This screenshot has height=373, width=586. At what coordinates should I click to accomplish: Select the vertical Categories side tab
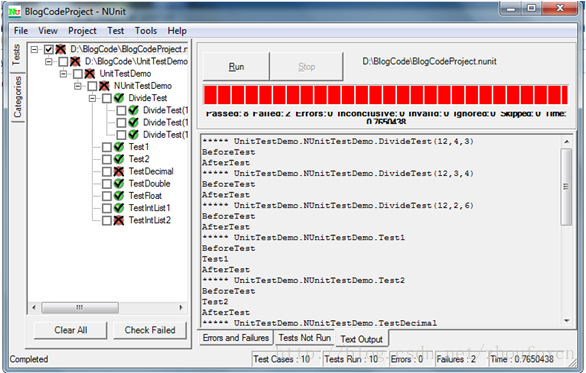point(18,97)
